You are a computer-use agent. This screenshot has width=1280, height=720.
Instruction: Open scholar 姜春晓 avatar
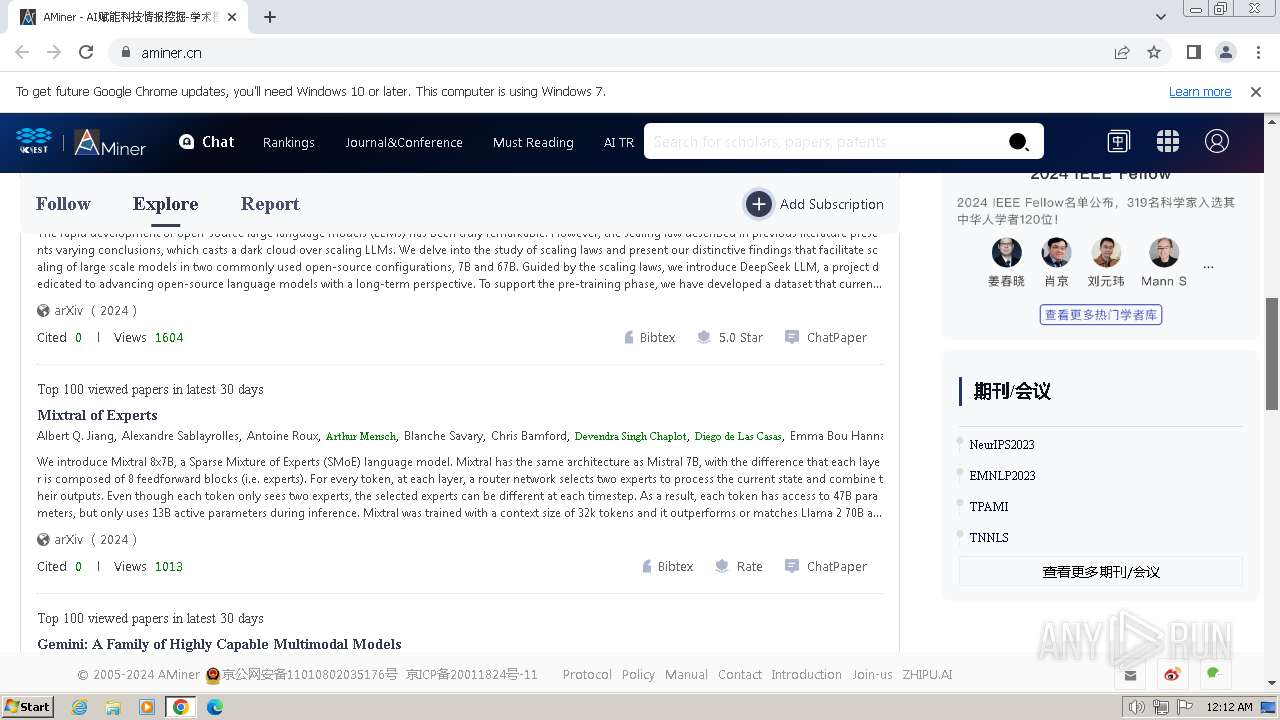pos(1006,253)
